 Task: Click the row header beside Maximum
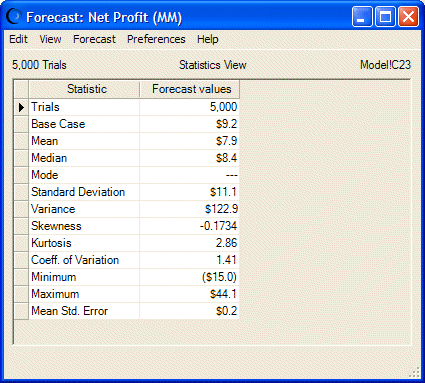21,294
